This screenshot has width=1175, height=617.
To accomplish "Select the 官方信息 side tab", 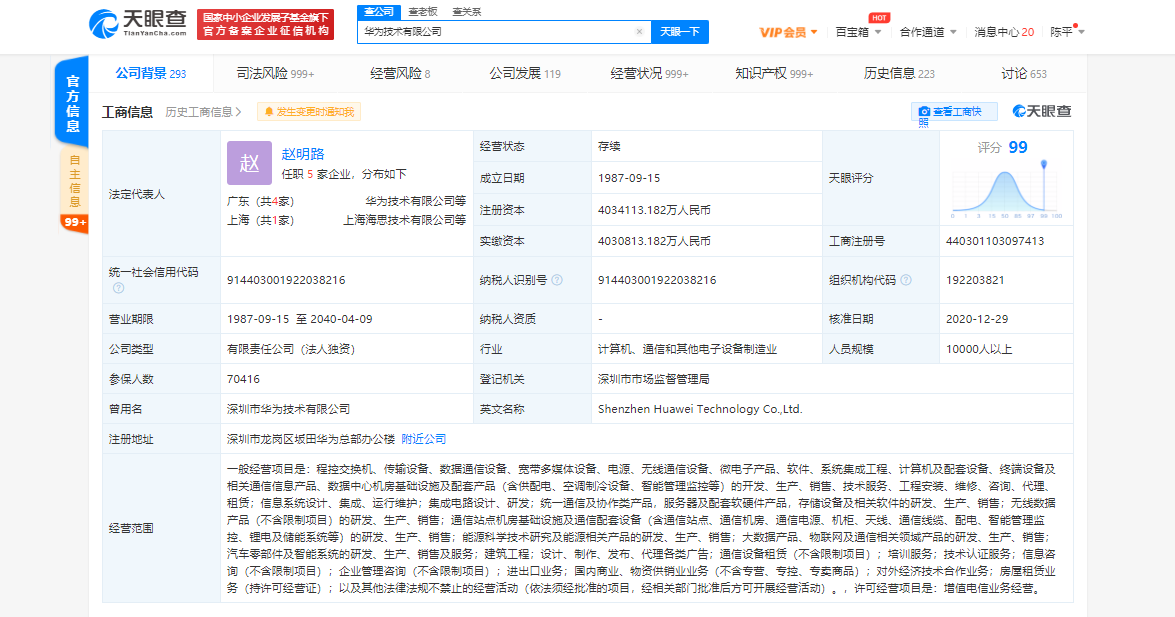I will point(72,102).
